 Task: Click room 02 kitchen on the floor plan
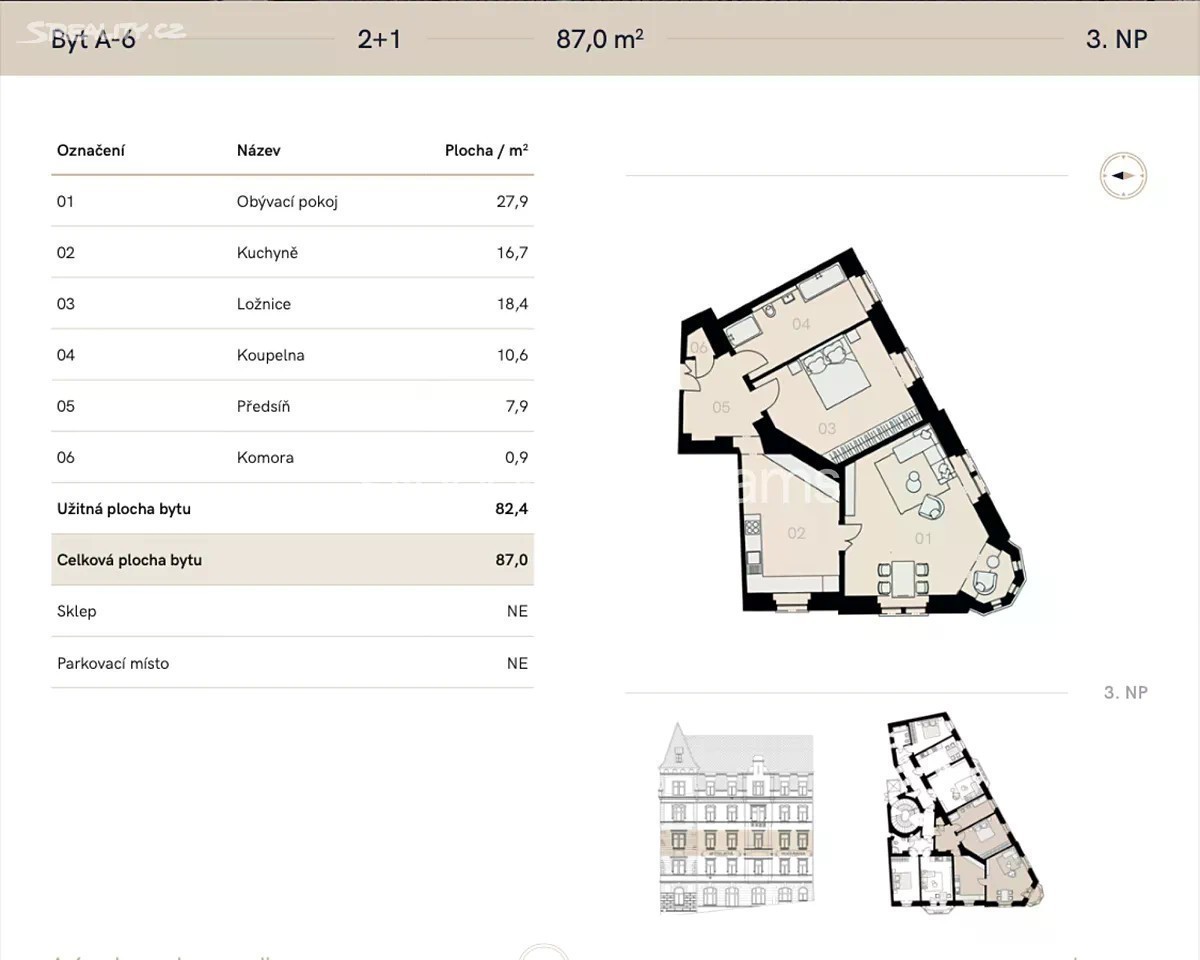(x=795, y=533)
